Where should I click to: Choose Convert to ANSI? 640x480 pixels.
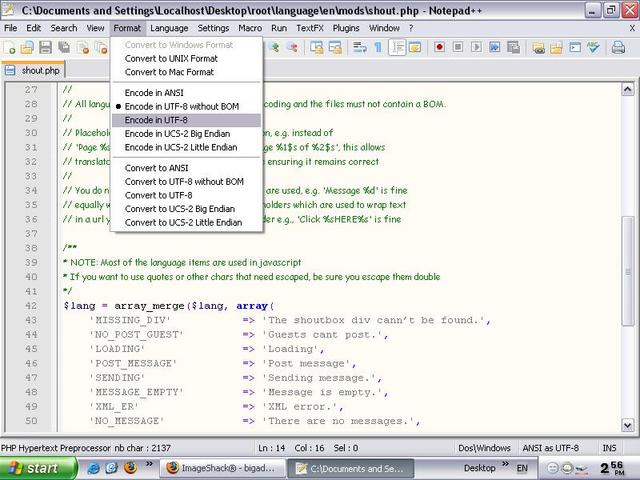(186, 168)
